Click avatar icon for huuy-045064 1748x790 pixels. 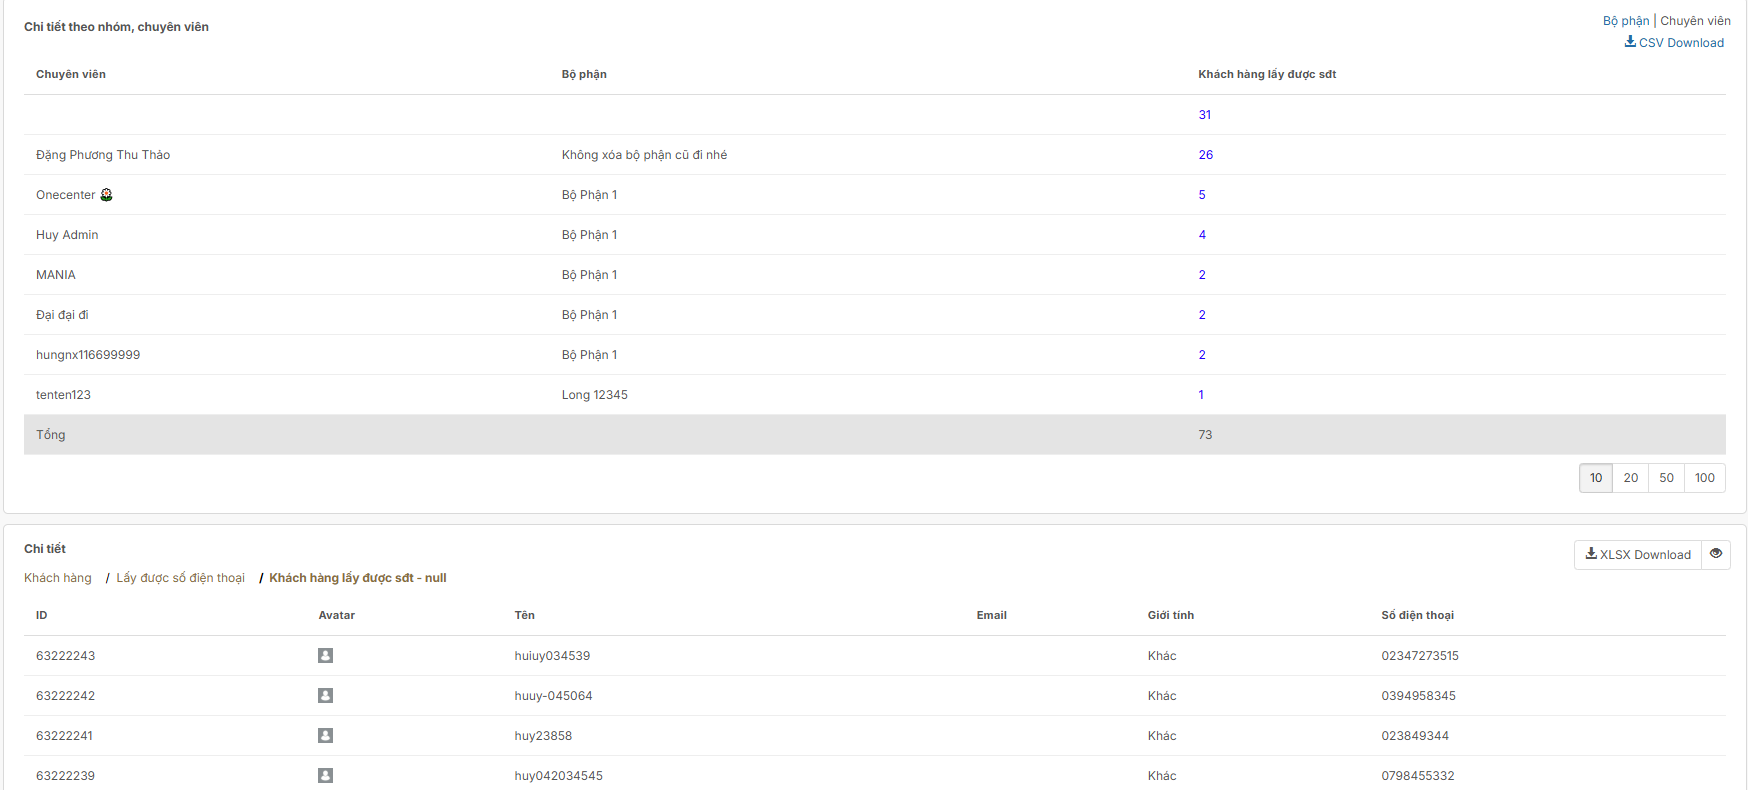point(325,696)
